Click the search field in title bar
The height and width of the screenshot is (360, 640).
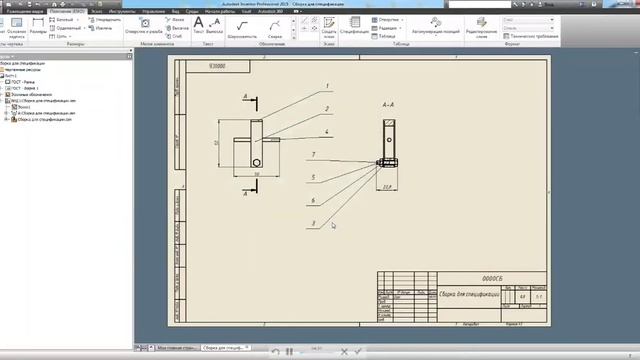tap(480, 4)
